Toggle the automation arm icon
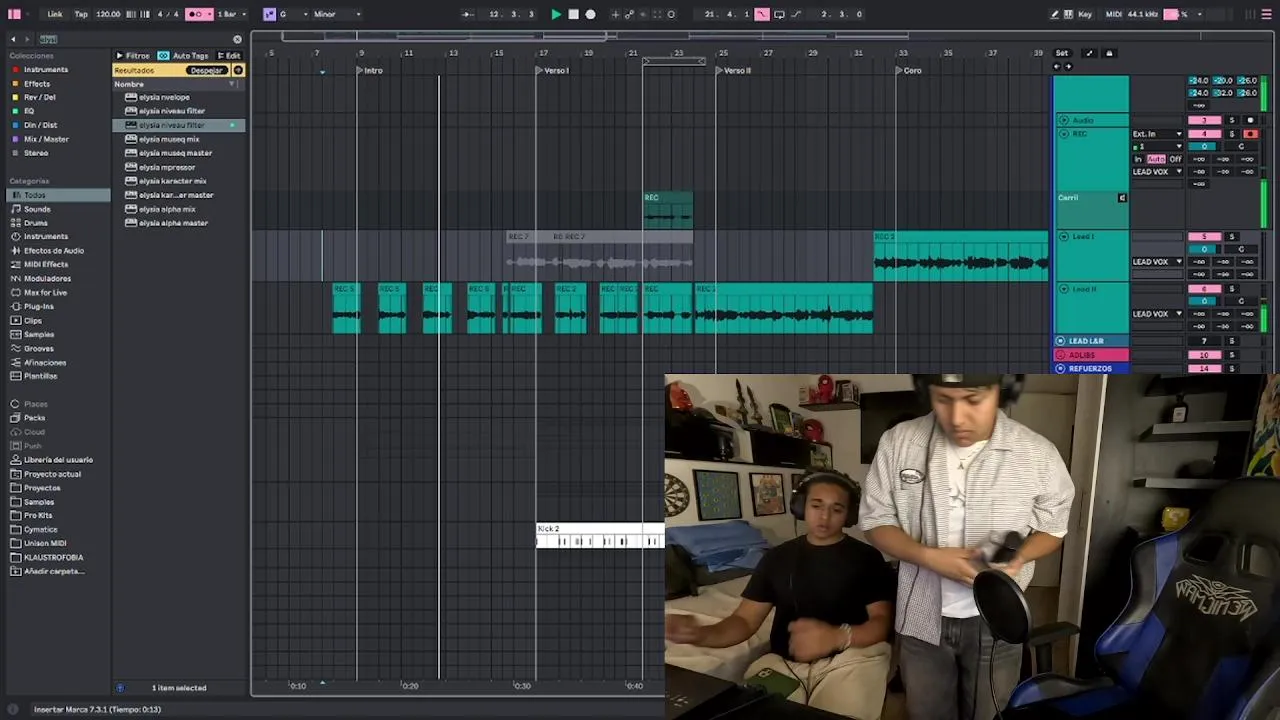This screenshot has height=720, width=1280. point(629,14)
